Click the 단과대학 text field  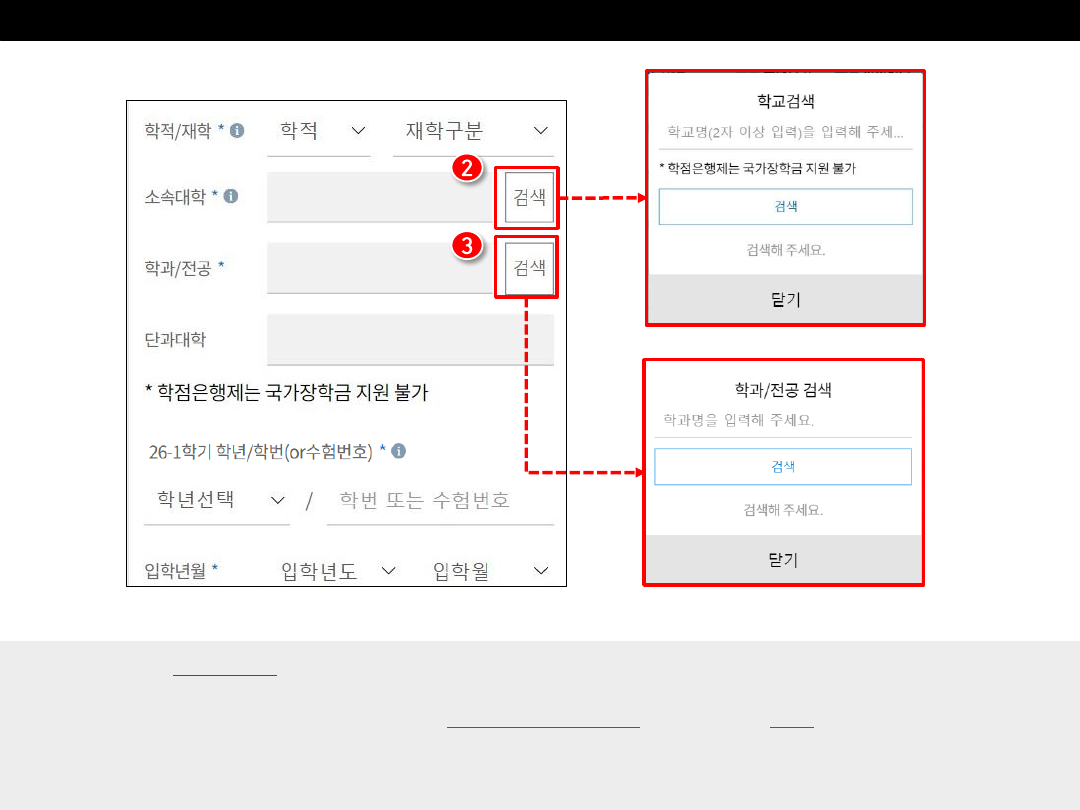click(410, 340)
